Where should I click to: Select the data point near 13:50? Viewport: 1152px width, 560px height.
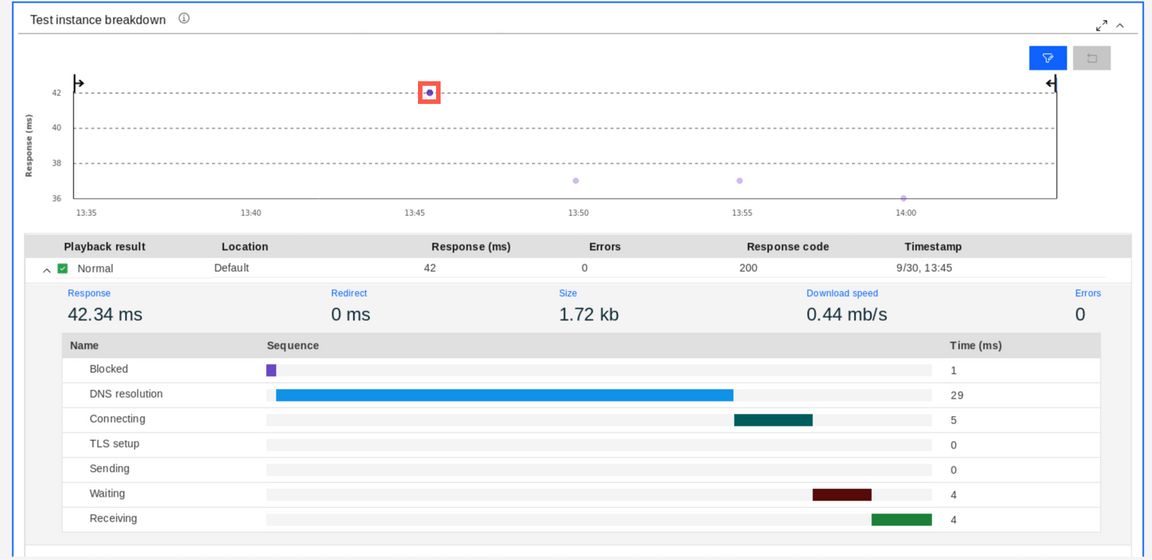(576, 181)
